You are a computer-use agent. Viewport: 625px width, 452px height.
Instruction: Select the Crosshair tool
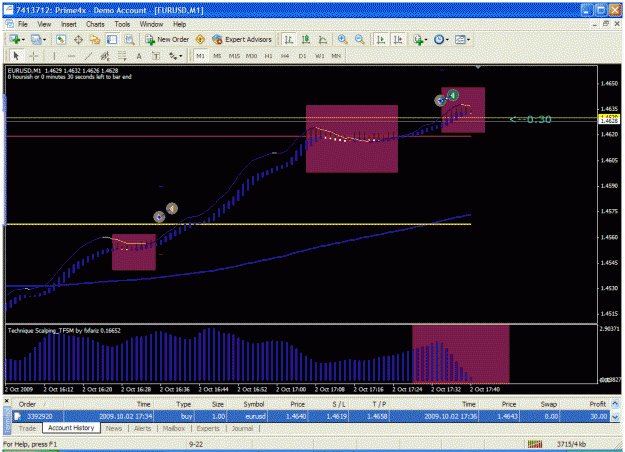(x=33, y=56)
